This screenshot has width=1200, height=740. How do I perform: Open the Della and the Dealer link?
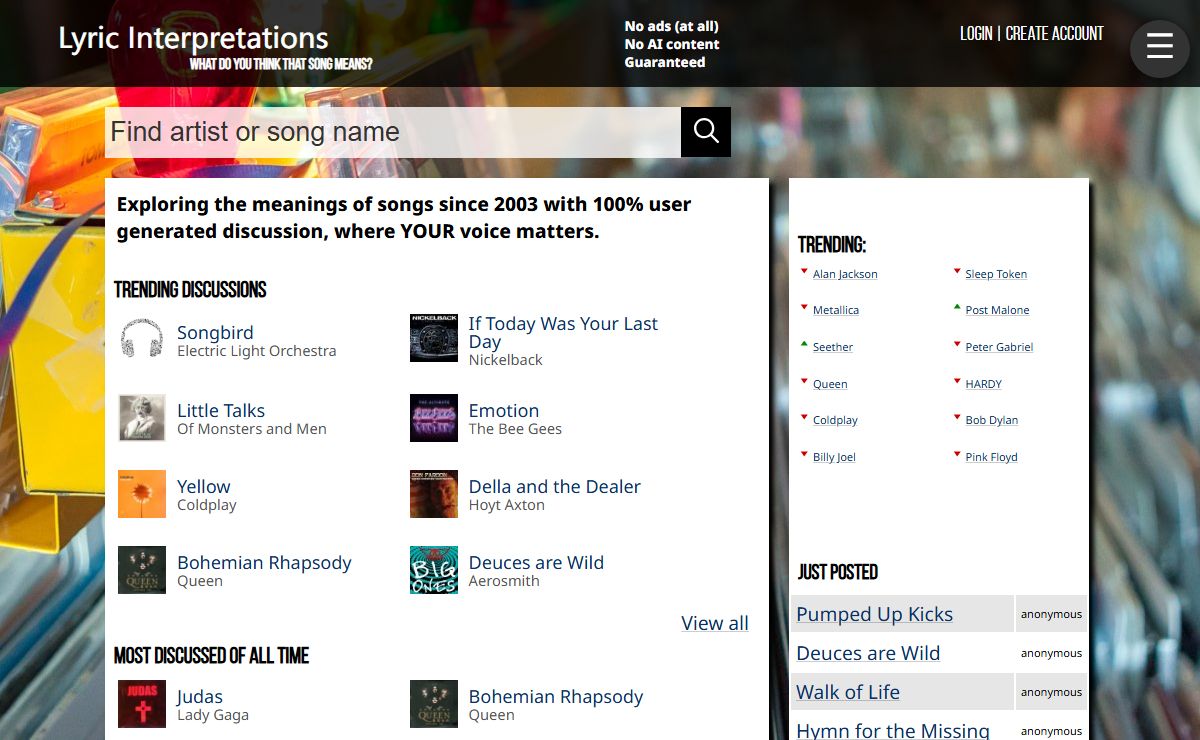(x=555, y=486)
